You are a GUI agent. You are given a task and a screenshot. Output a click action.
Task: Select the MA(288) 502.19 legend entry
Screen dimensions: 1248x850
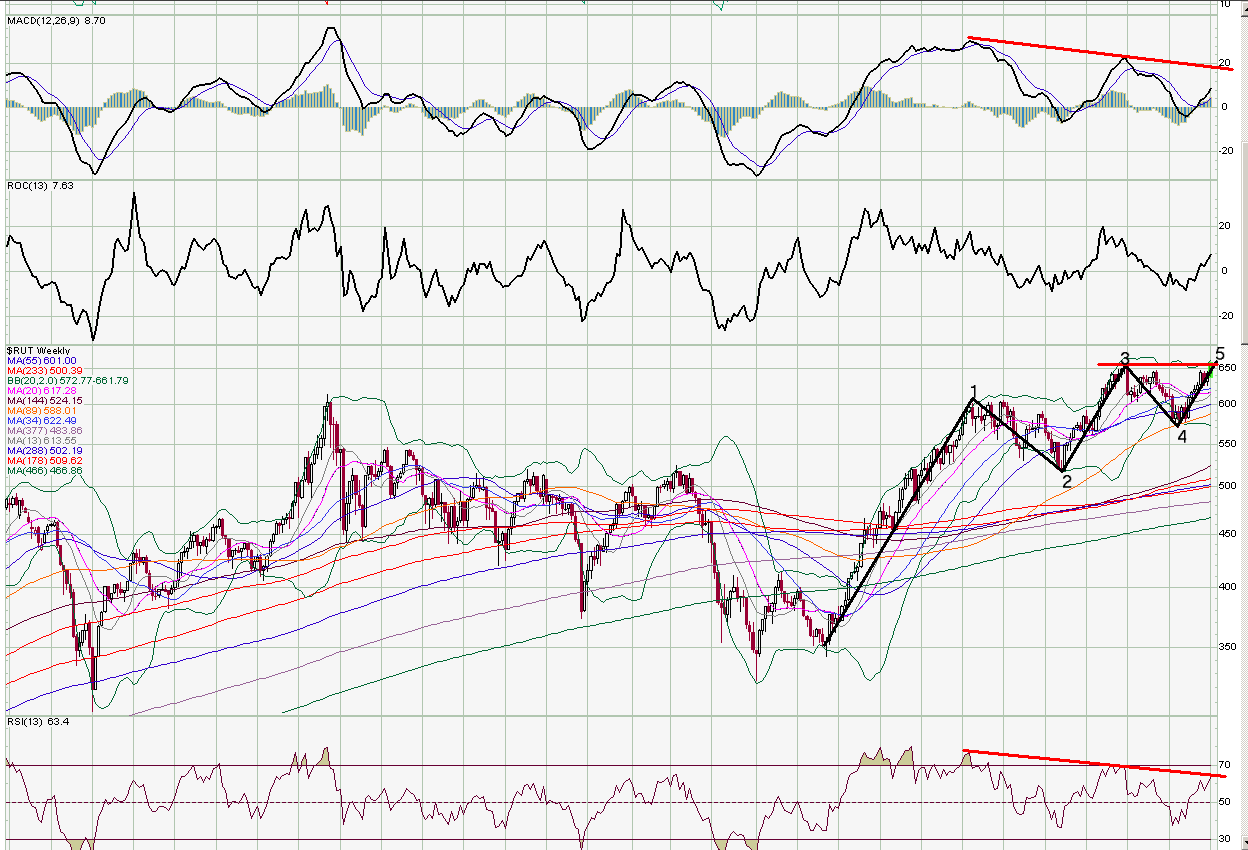click(45, 450)
